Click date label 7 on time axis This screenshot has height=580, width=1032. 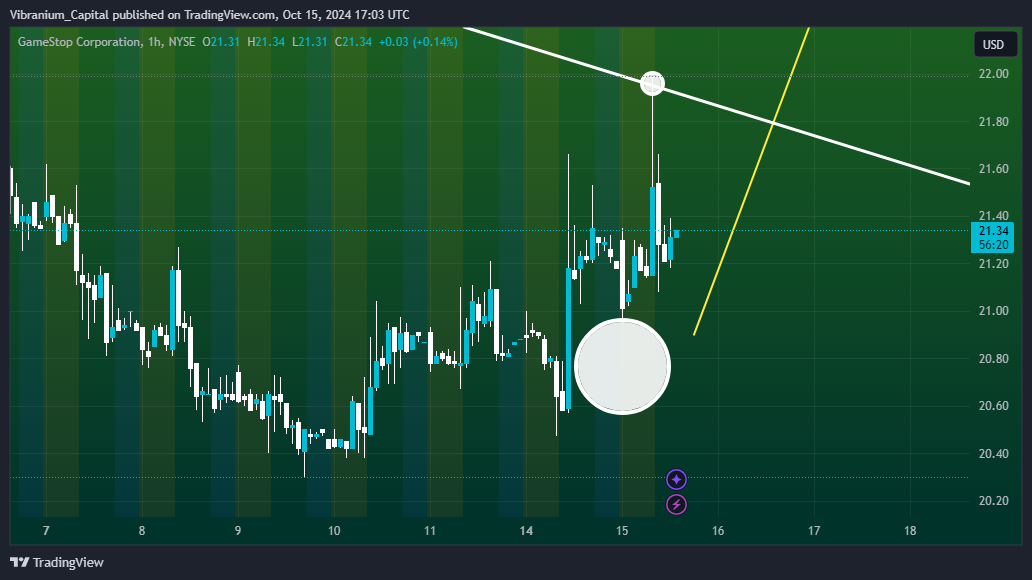tap(46, 531)
